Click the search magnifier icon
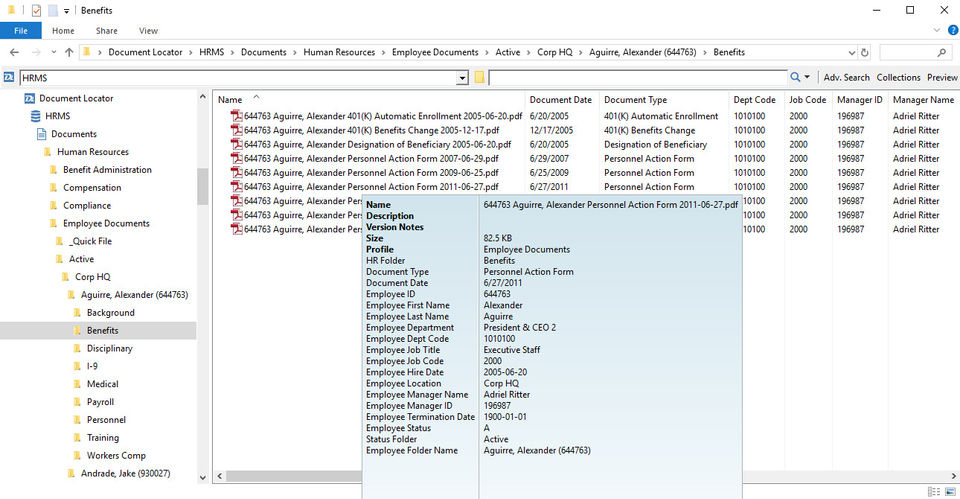The width and height of the screenshot is (960, 499). point(796,77)
